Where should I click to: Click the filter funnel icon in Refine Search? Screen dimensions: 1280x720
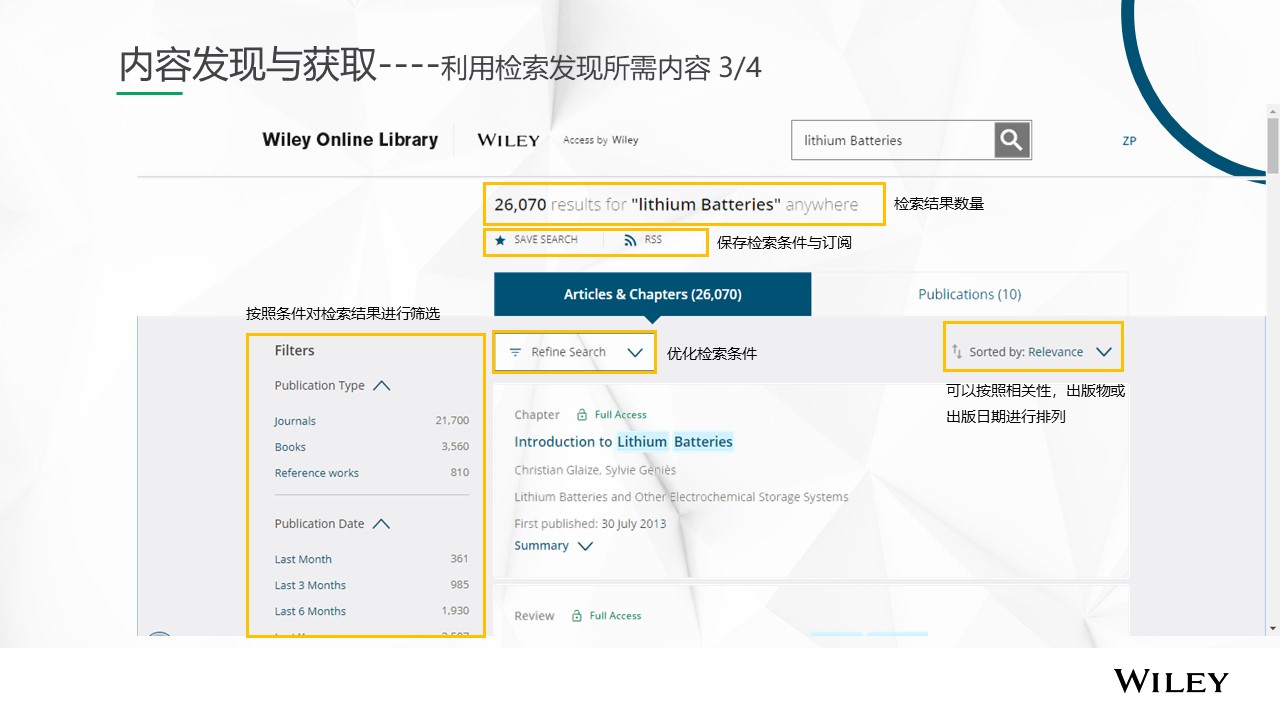click(514, 352)
